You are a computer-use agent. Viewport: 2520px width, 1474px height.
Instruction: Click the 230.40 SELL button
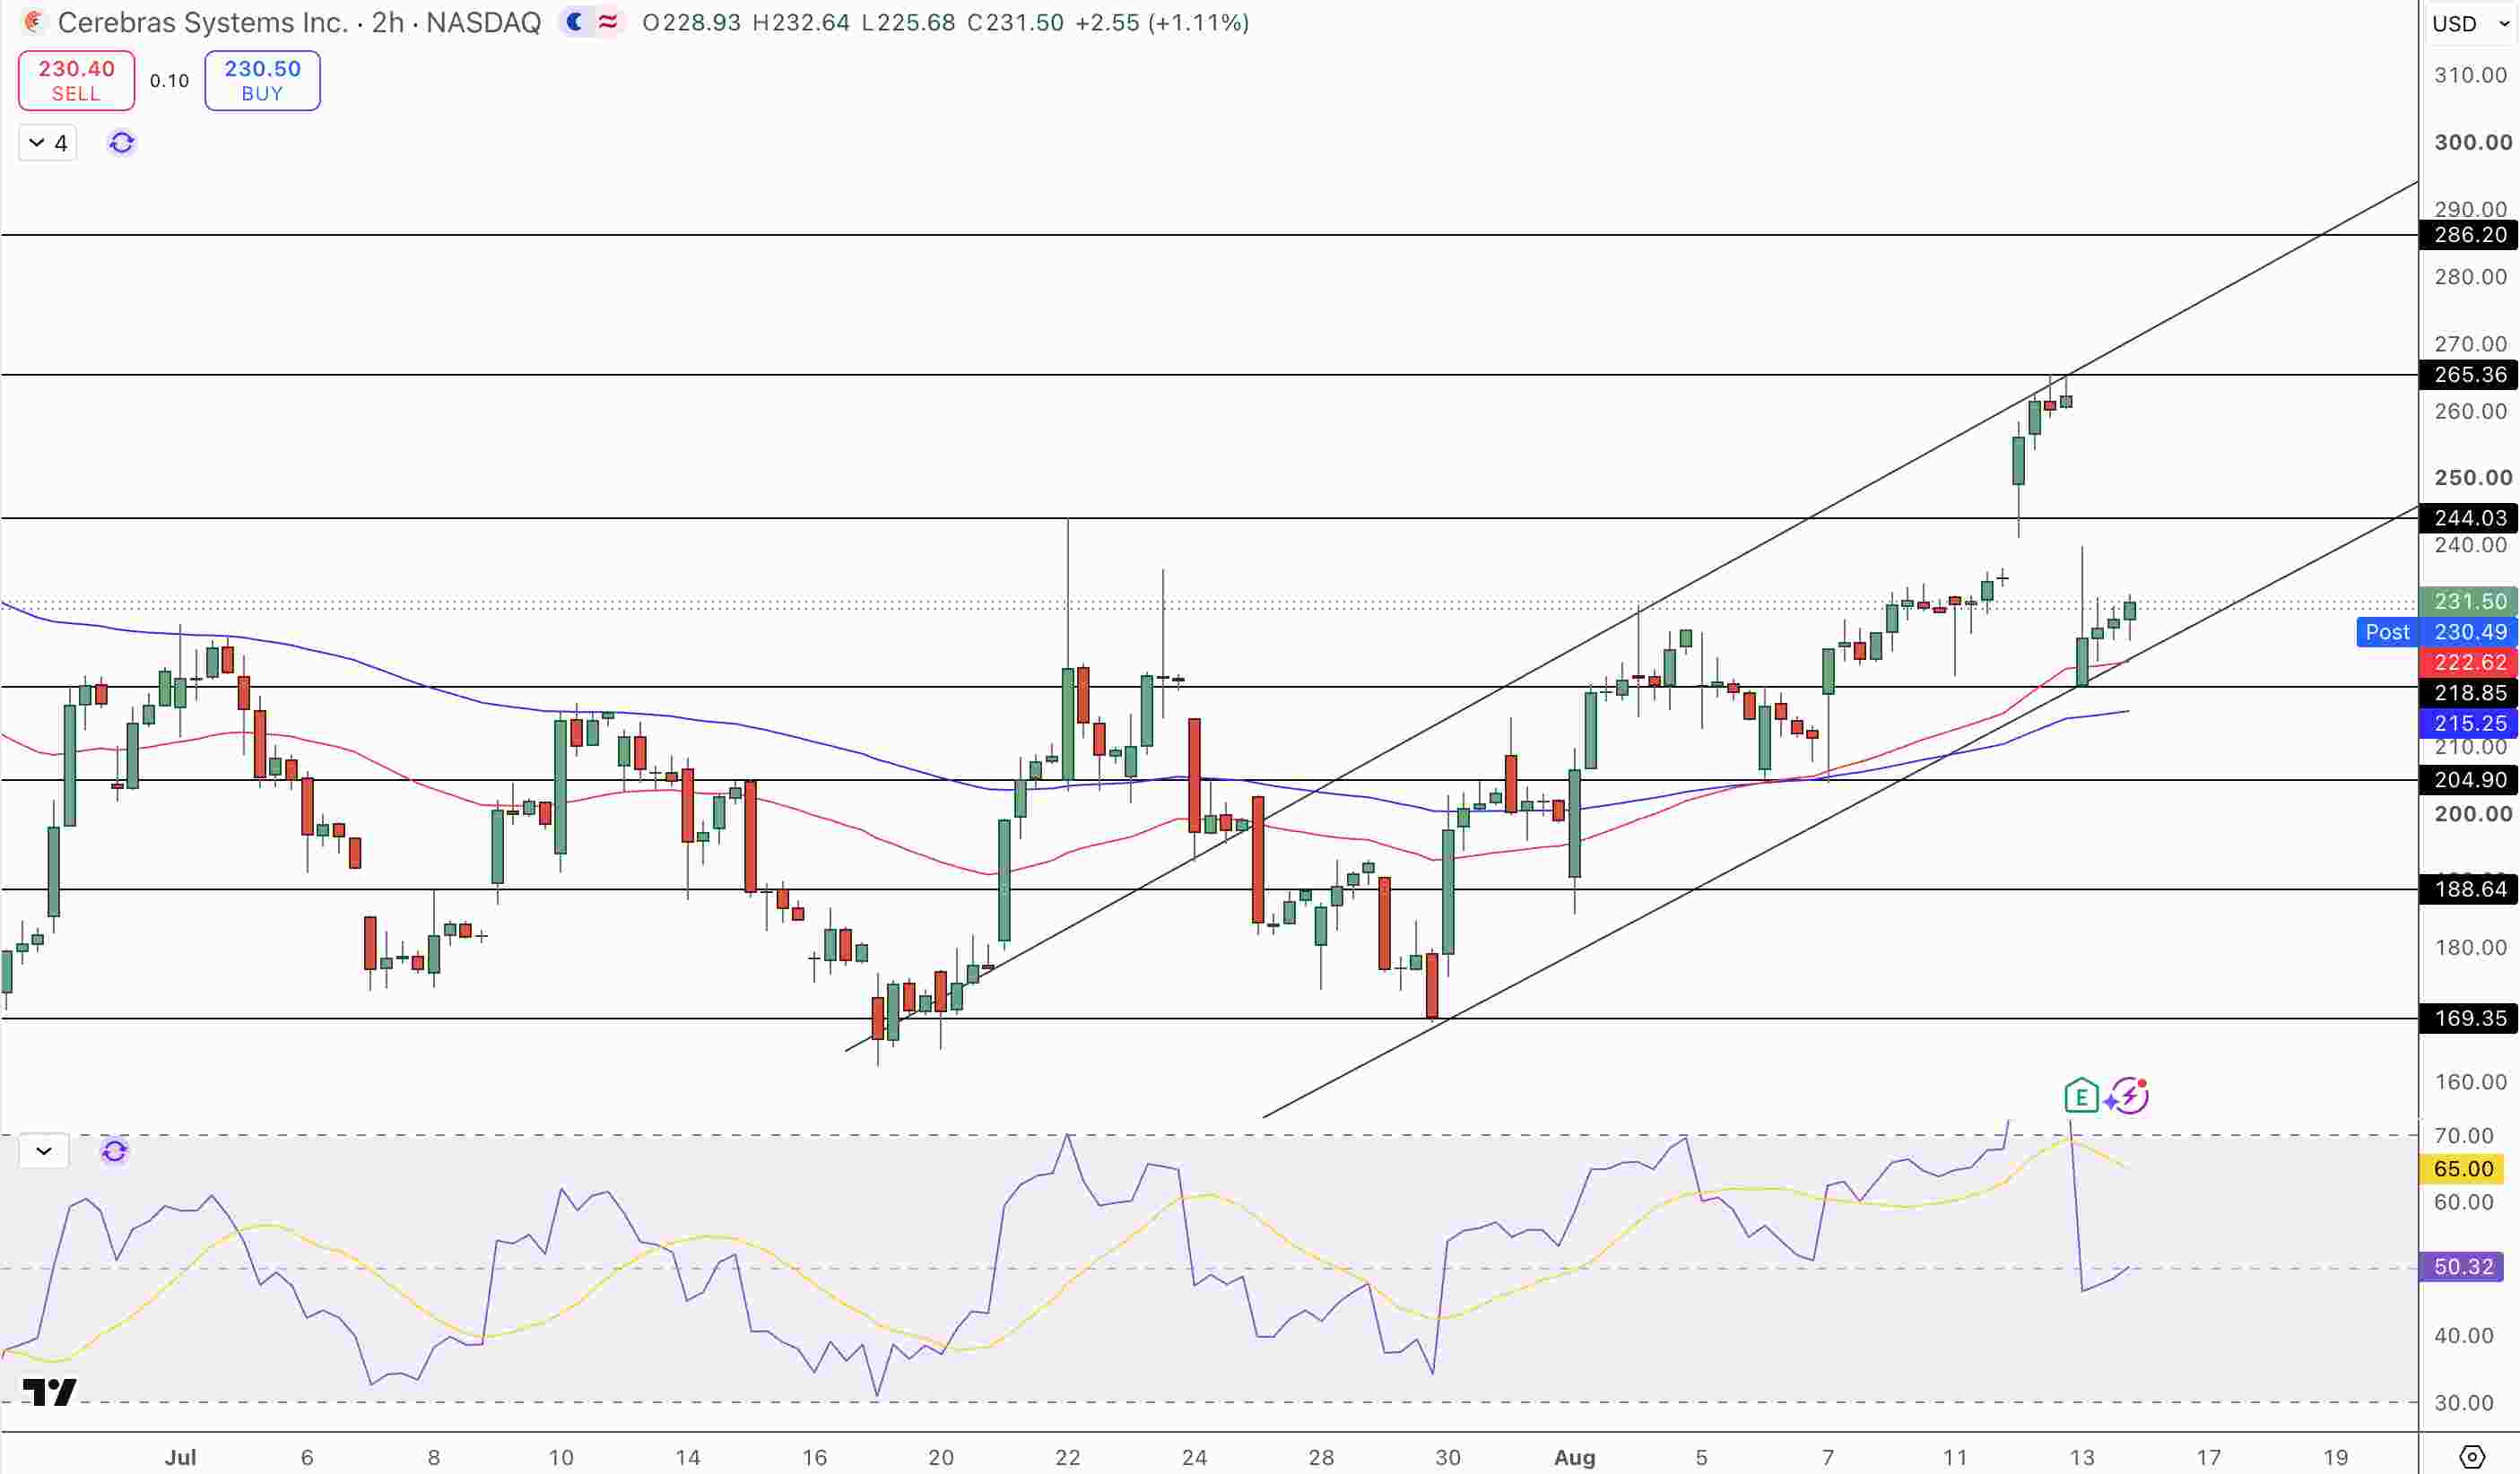pyautogui.click(x=77, y=80)
